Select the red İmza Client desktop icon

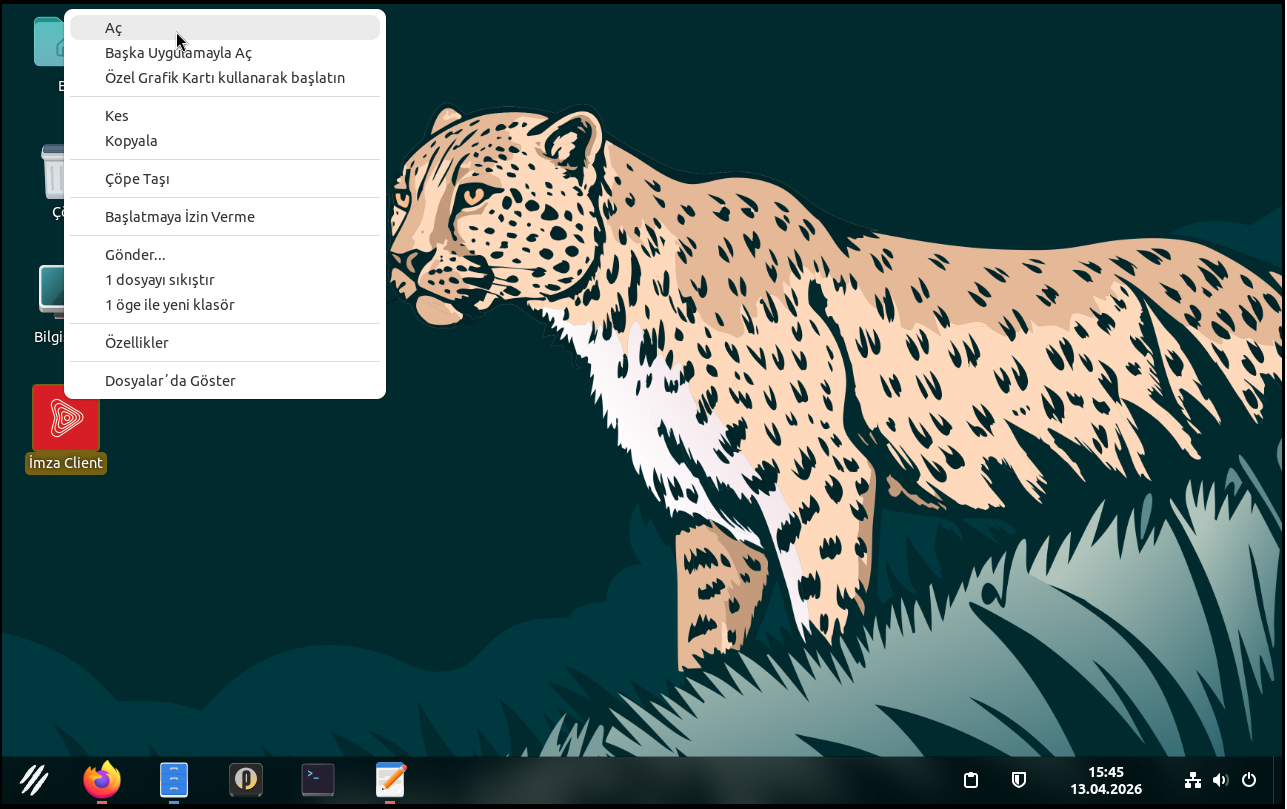[66, 418]
